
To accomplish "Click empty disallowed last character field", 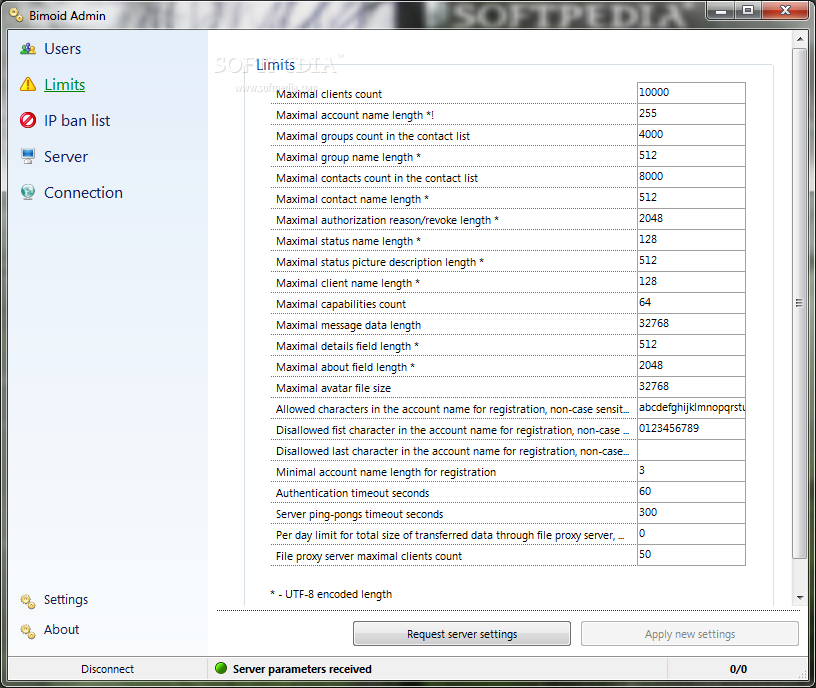I will point(691,450).
